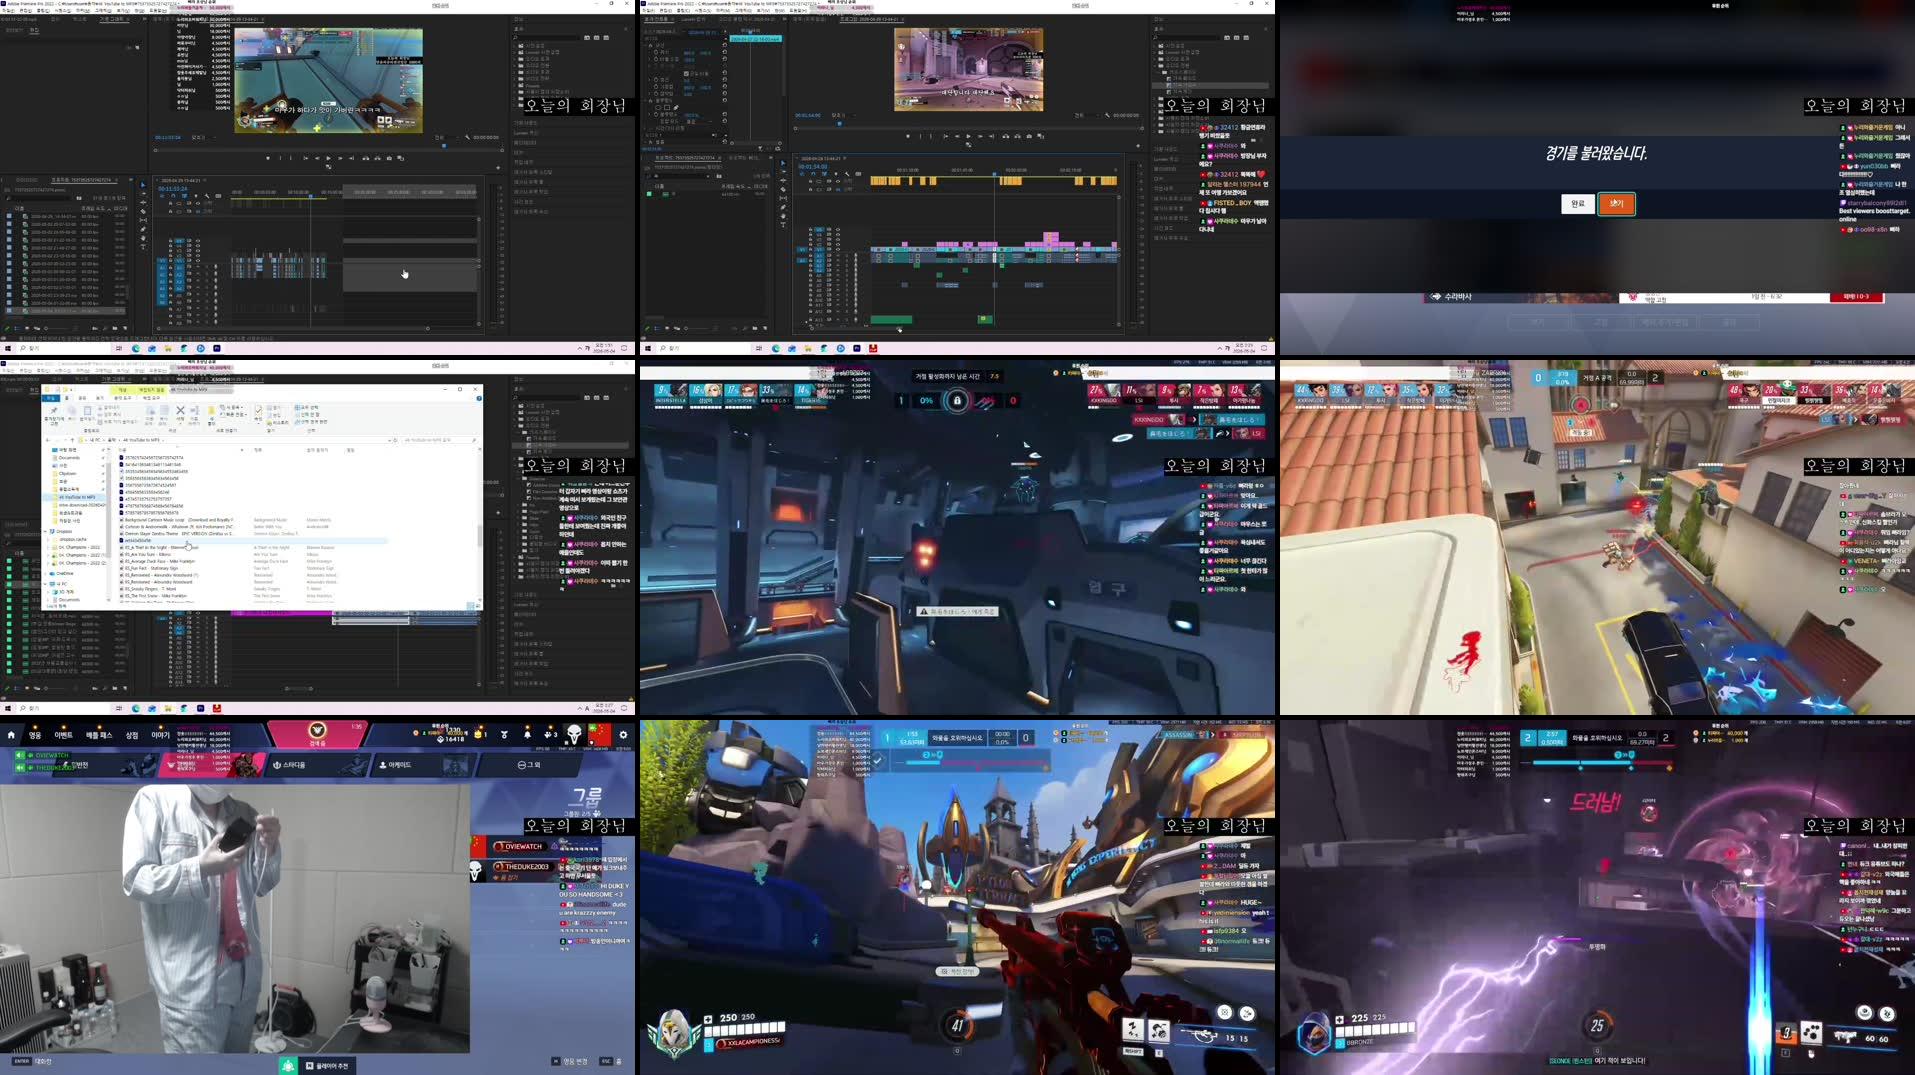Image resolution: width=1915 pixels, height=1075 pixels.
Task: Open timeline display settings wrench in top-left Premiere
Action: coord(207,196)
